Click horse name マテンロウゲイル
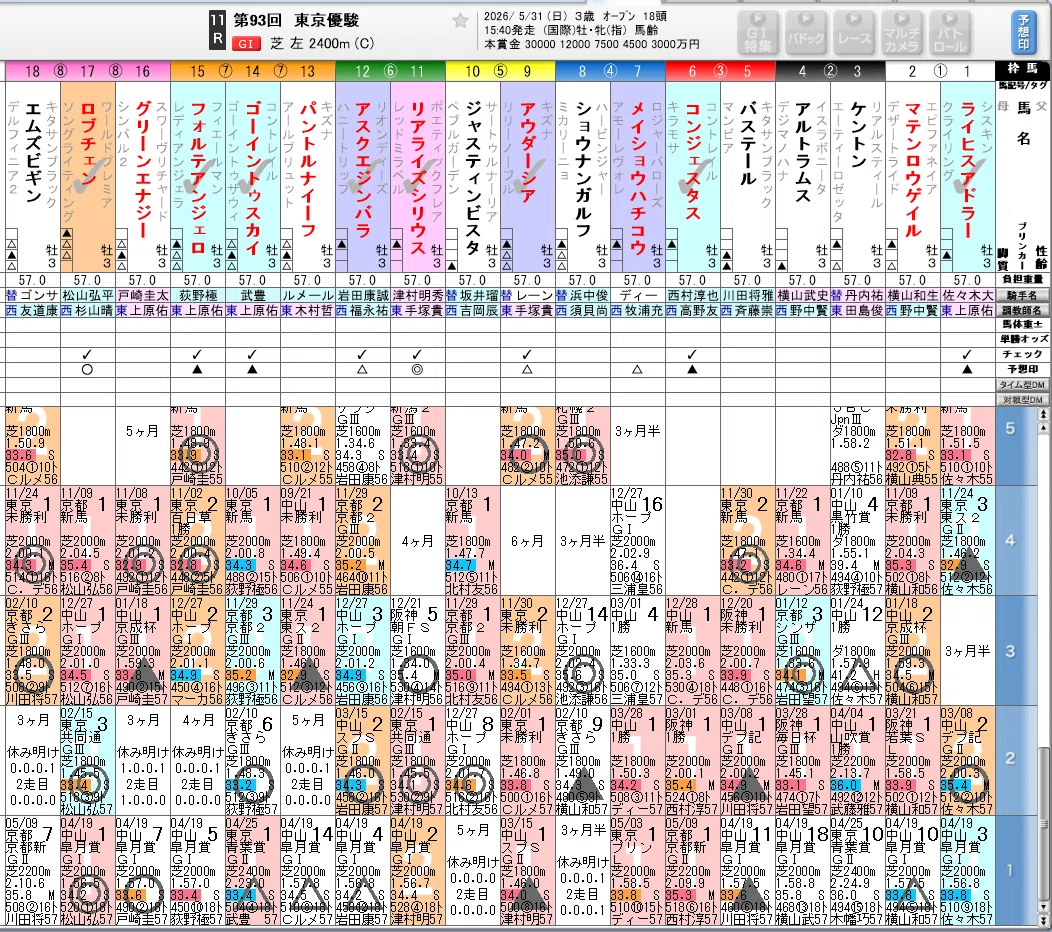This screenshot has height=932, width=1052. tap(913, 169)
